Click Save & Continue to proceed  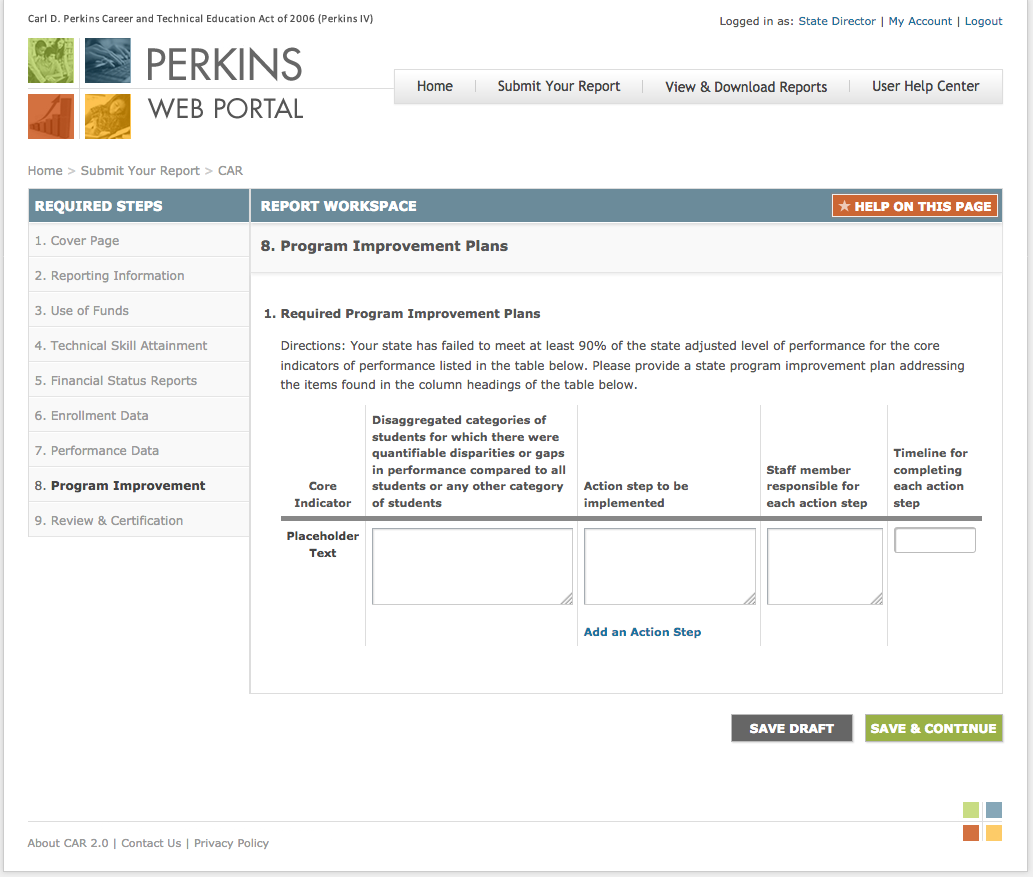point(933,728)
